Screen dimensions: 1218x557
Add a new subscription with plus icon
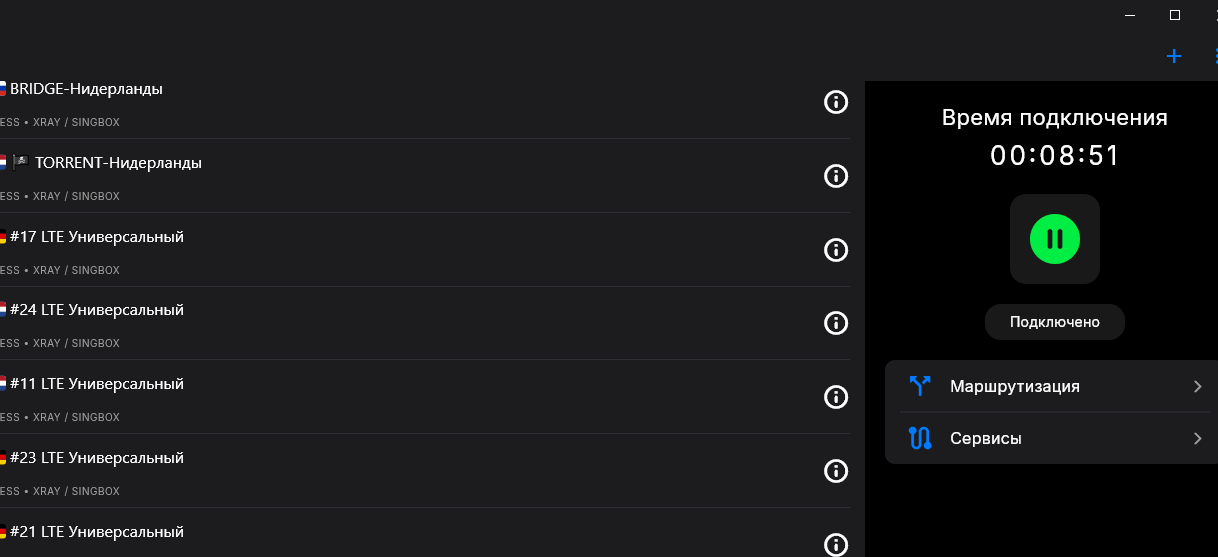click(1174, 56)
